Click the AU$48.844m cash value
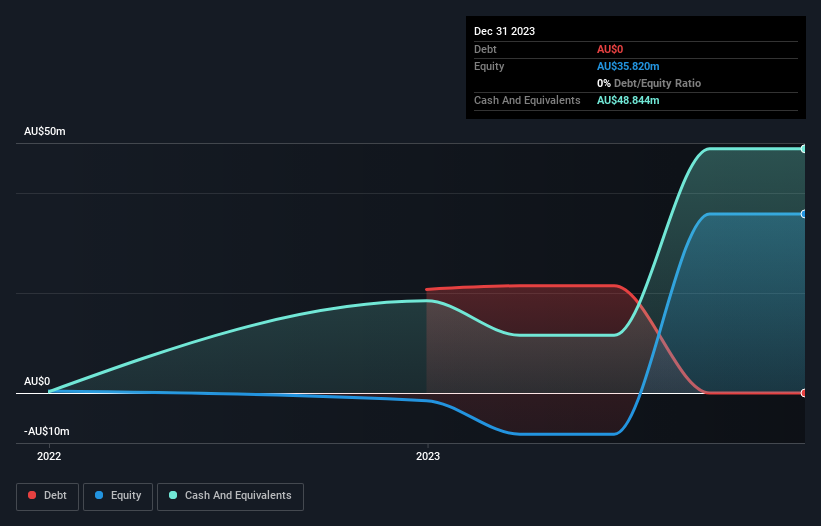Image resolution: width=821 pixels, height=526 pixels. [x=628, y=100]
